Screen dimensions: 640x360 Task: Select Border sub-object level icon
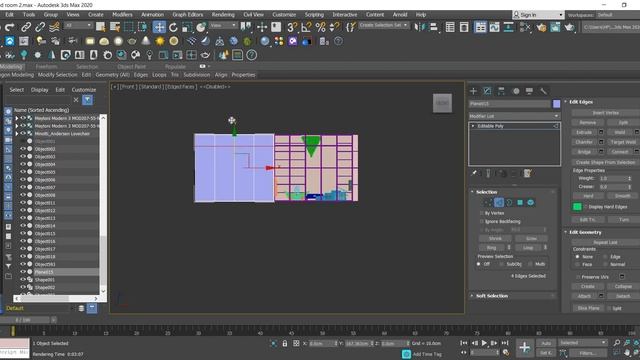[x=509, y=202]
